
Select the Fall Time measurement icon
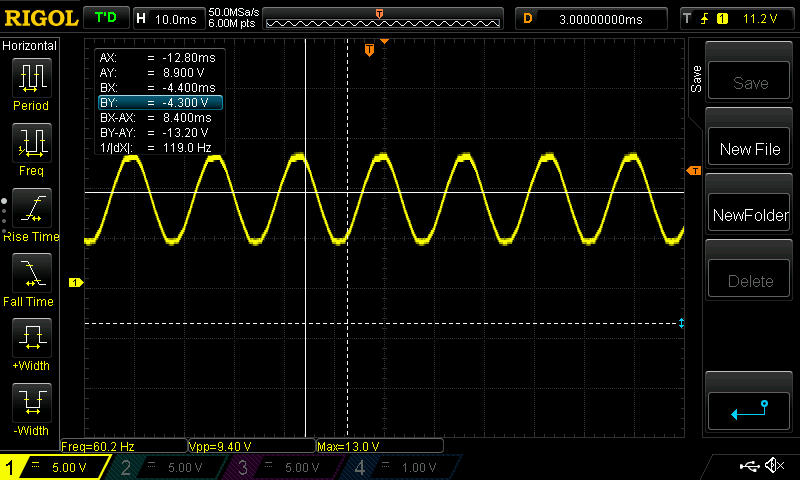(32, 273)
